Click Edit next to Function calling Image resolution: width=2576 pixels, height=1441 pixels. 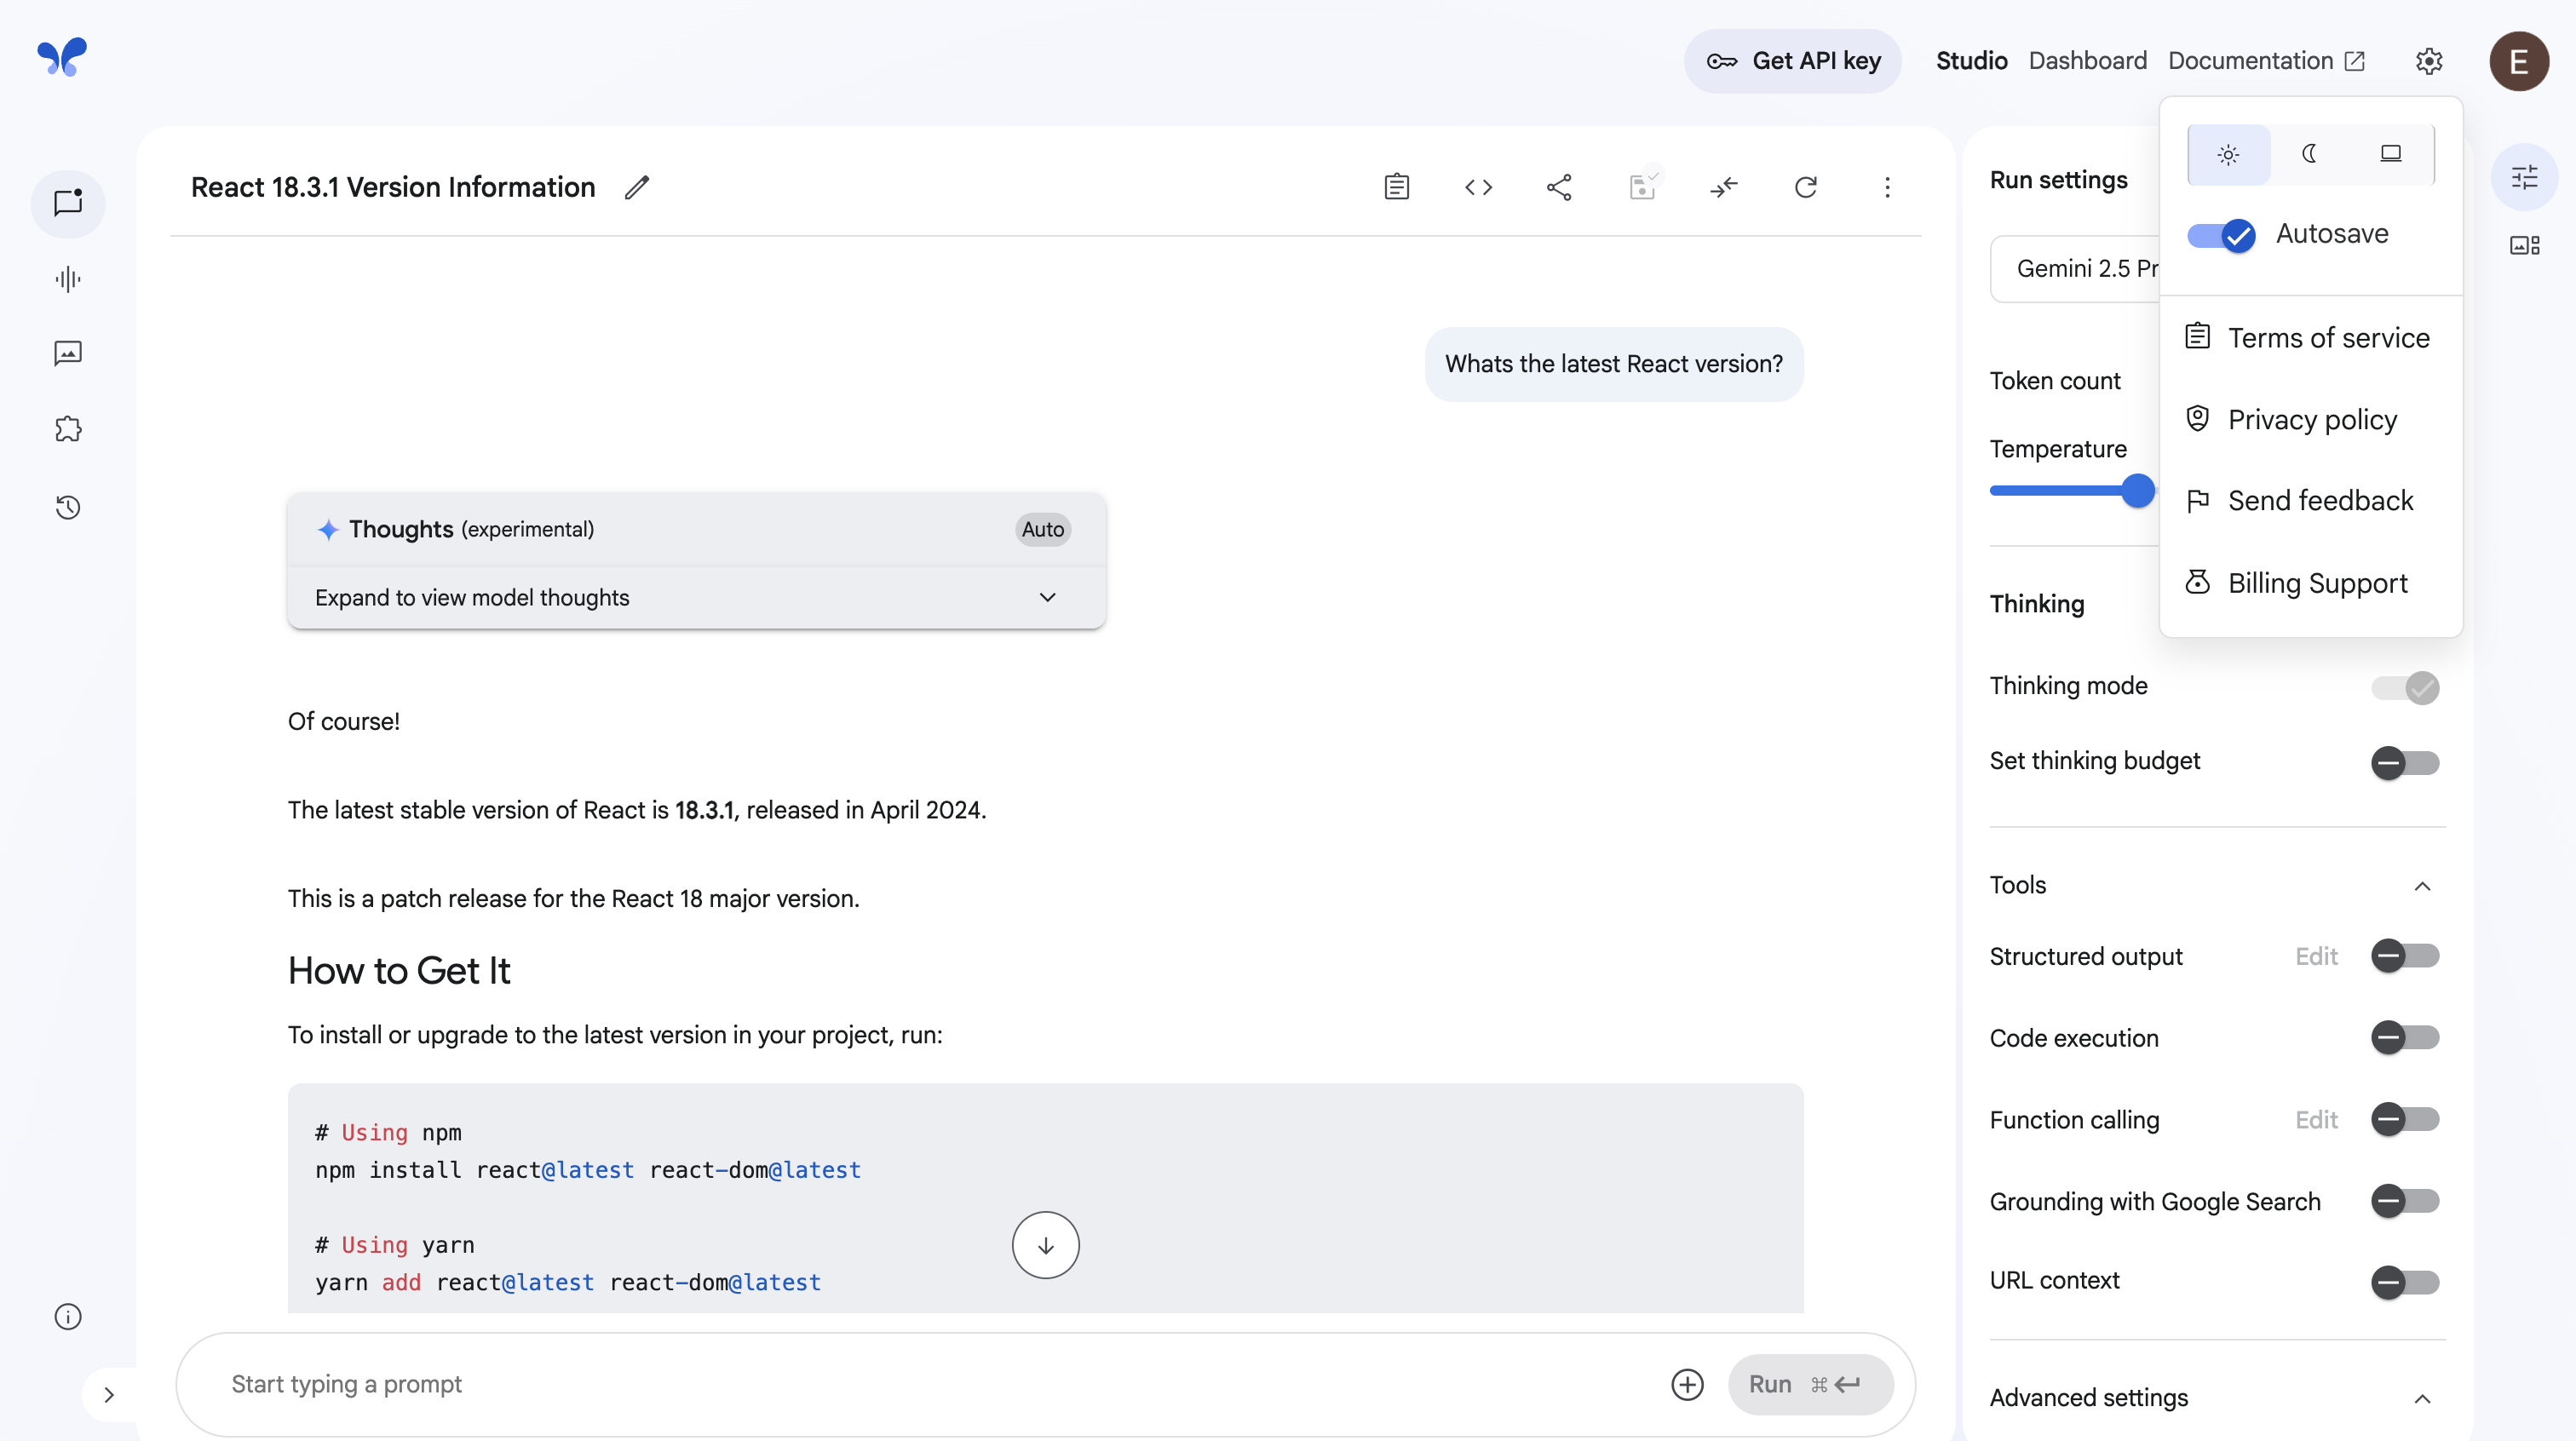2315,1119
